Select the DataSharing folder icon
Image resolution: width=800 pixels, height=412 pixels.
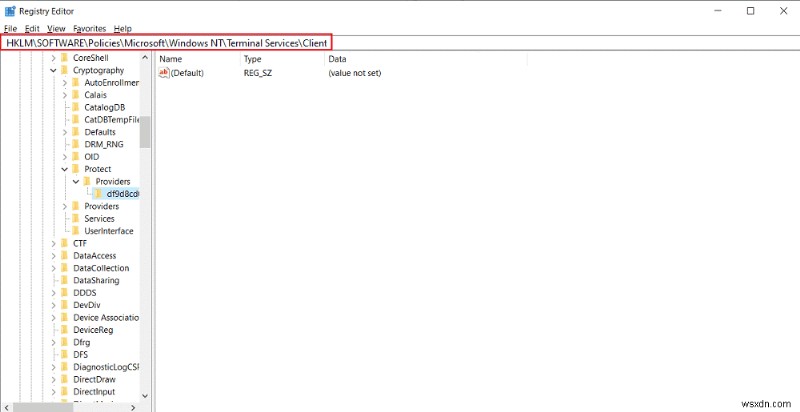[x=64, y=280]
